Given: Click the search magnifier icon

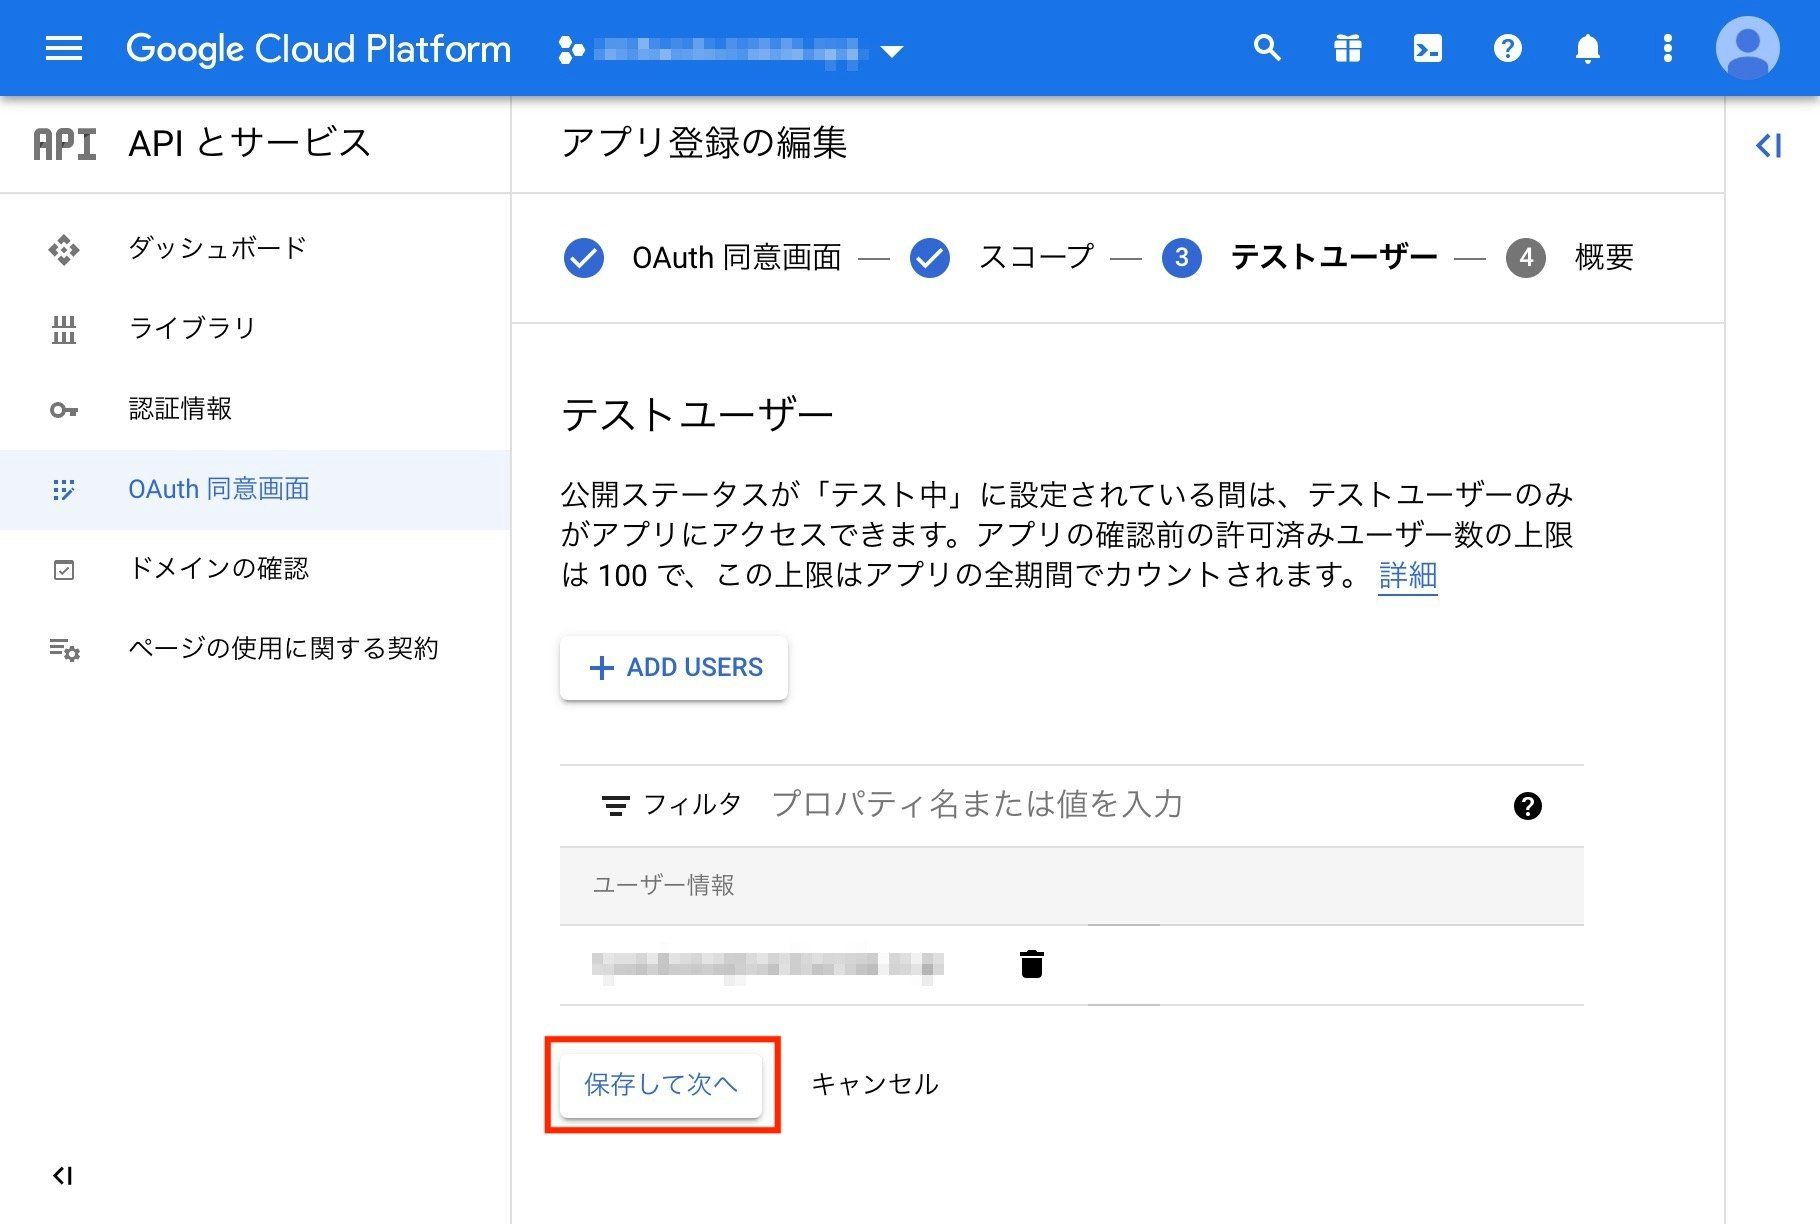Looking at the screenshot, I should (x=1267, y=48).
